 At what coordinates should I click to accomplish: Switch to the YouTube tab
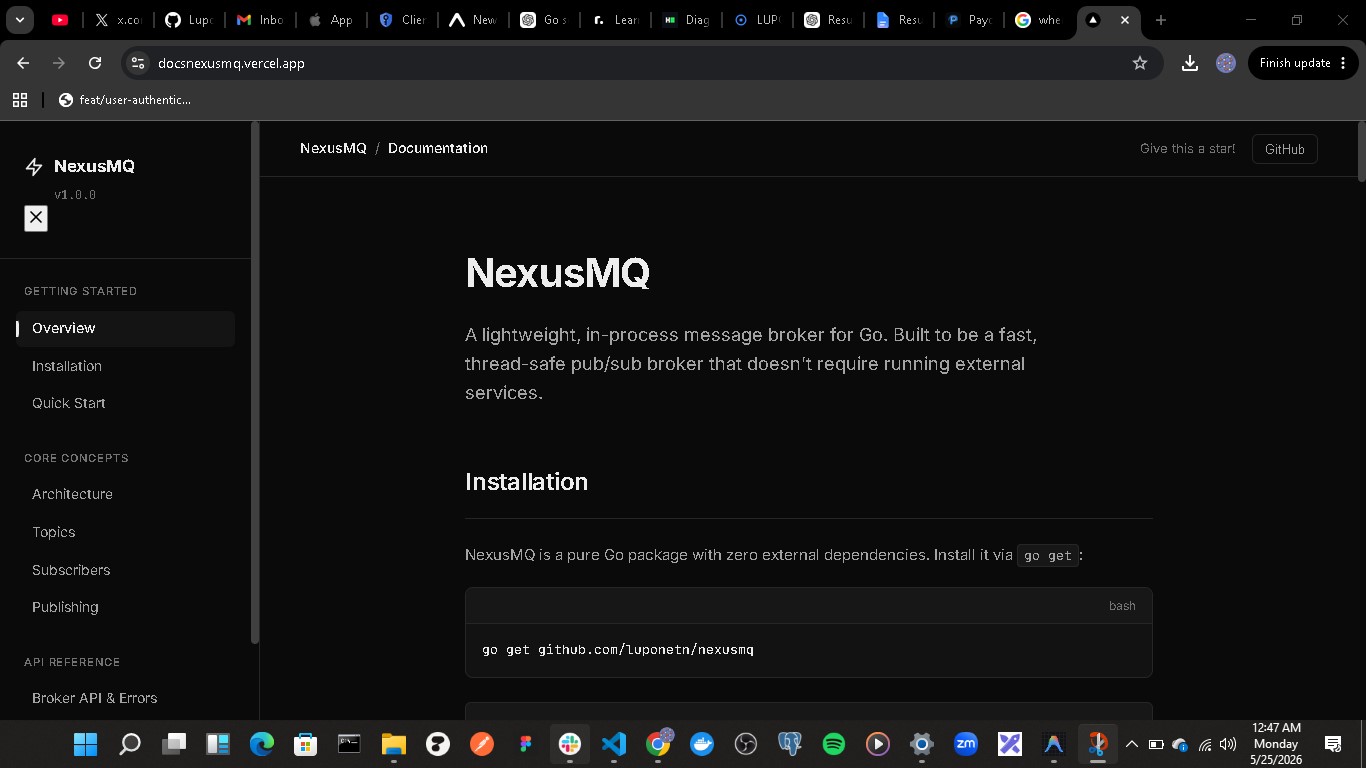click(x=60, y=20)
